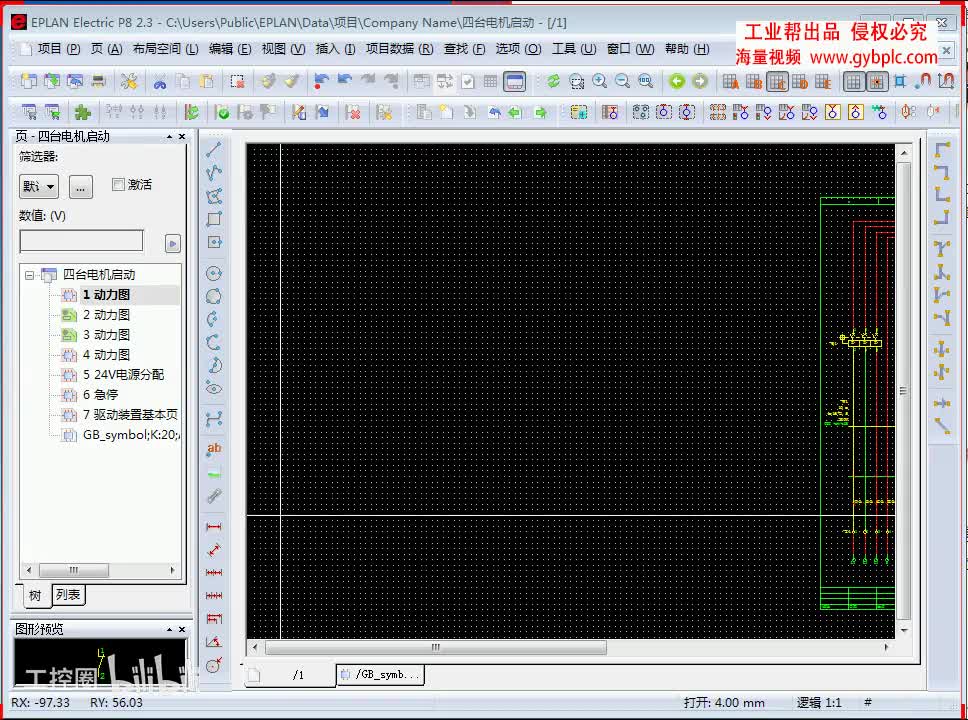Toggle the object snap magnet icon

(924, 81)
